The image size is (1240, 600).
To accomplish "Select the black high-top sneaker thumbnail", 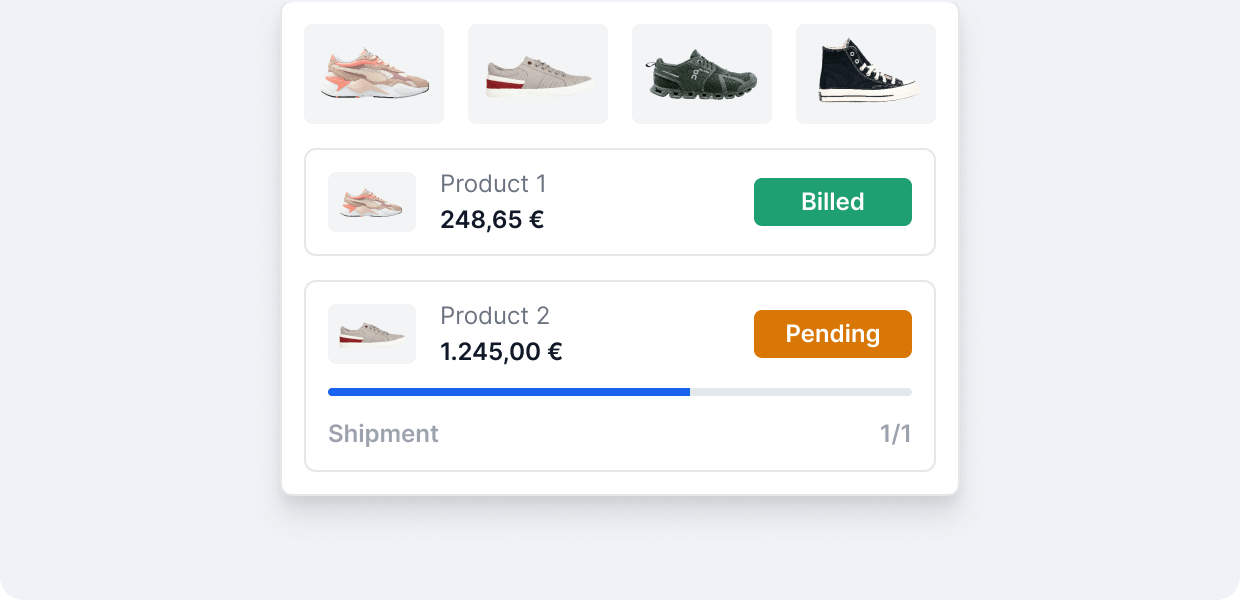I will (866, 73).
